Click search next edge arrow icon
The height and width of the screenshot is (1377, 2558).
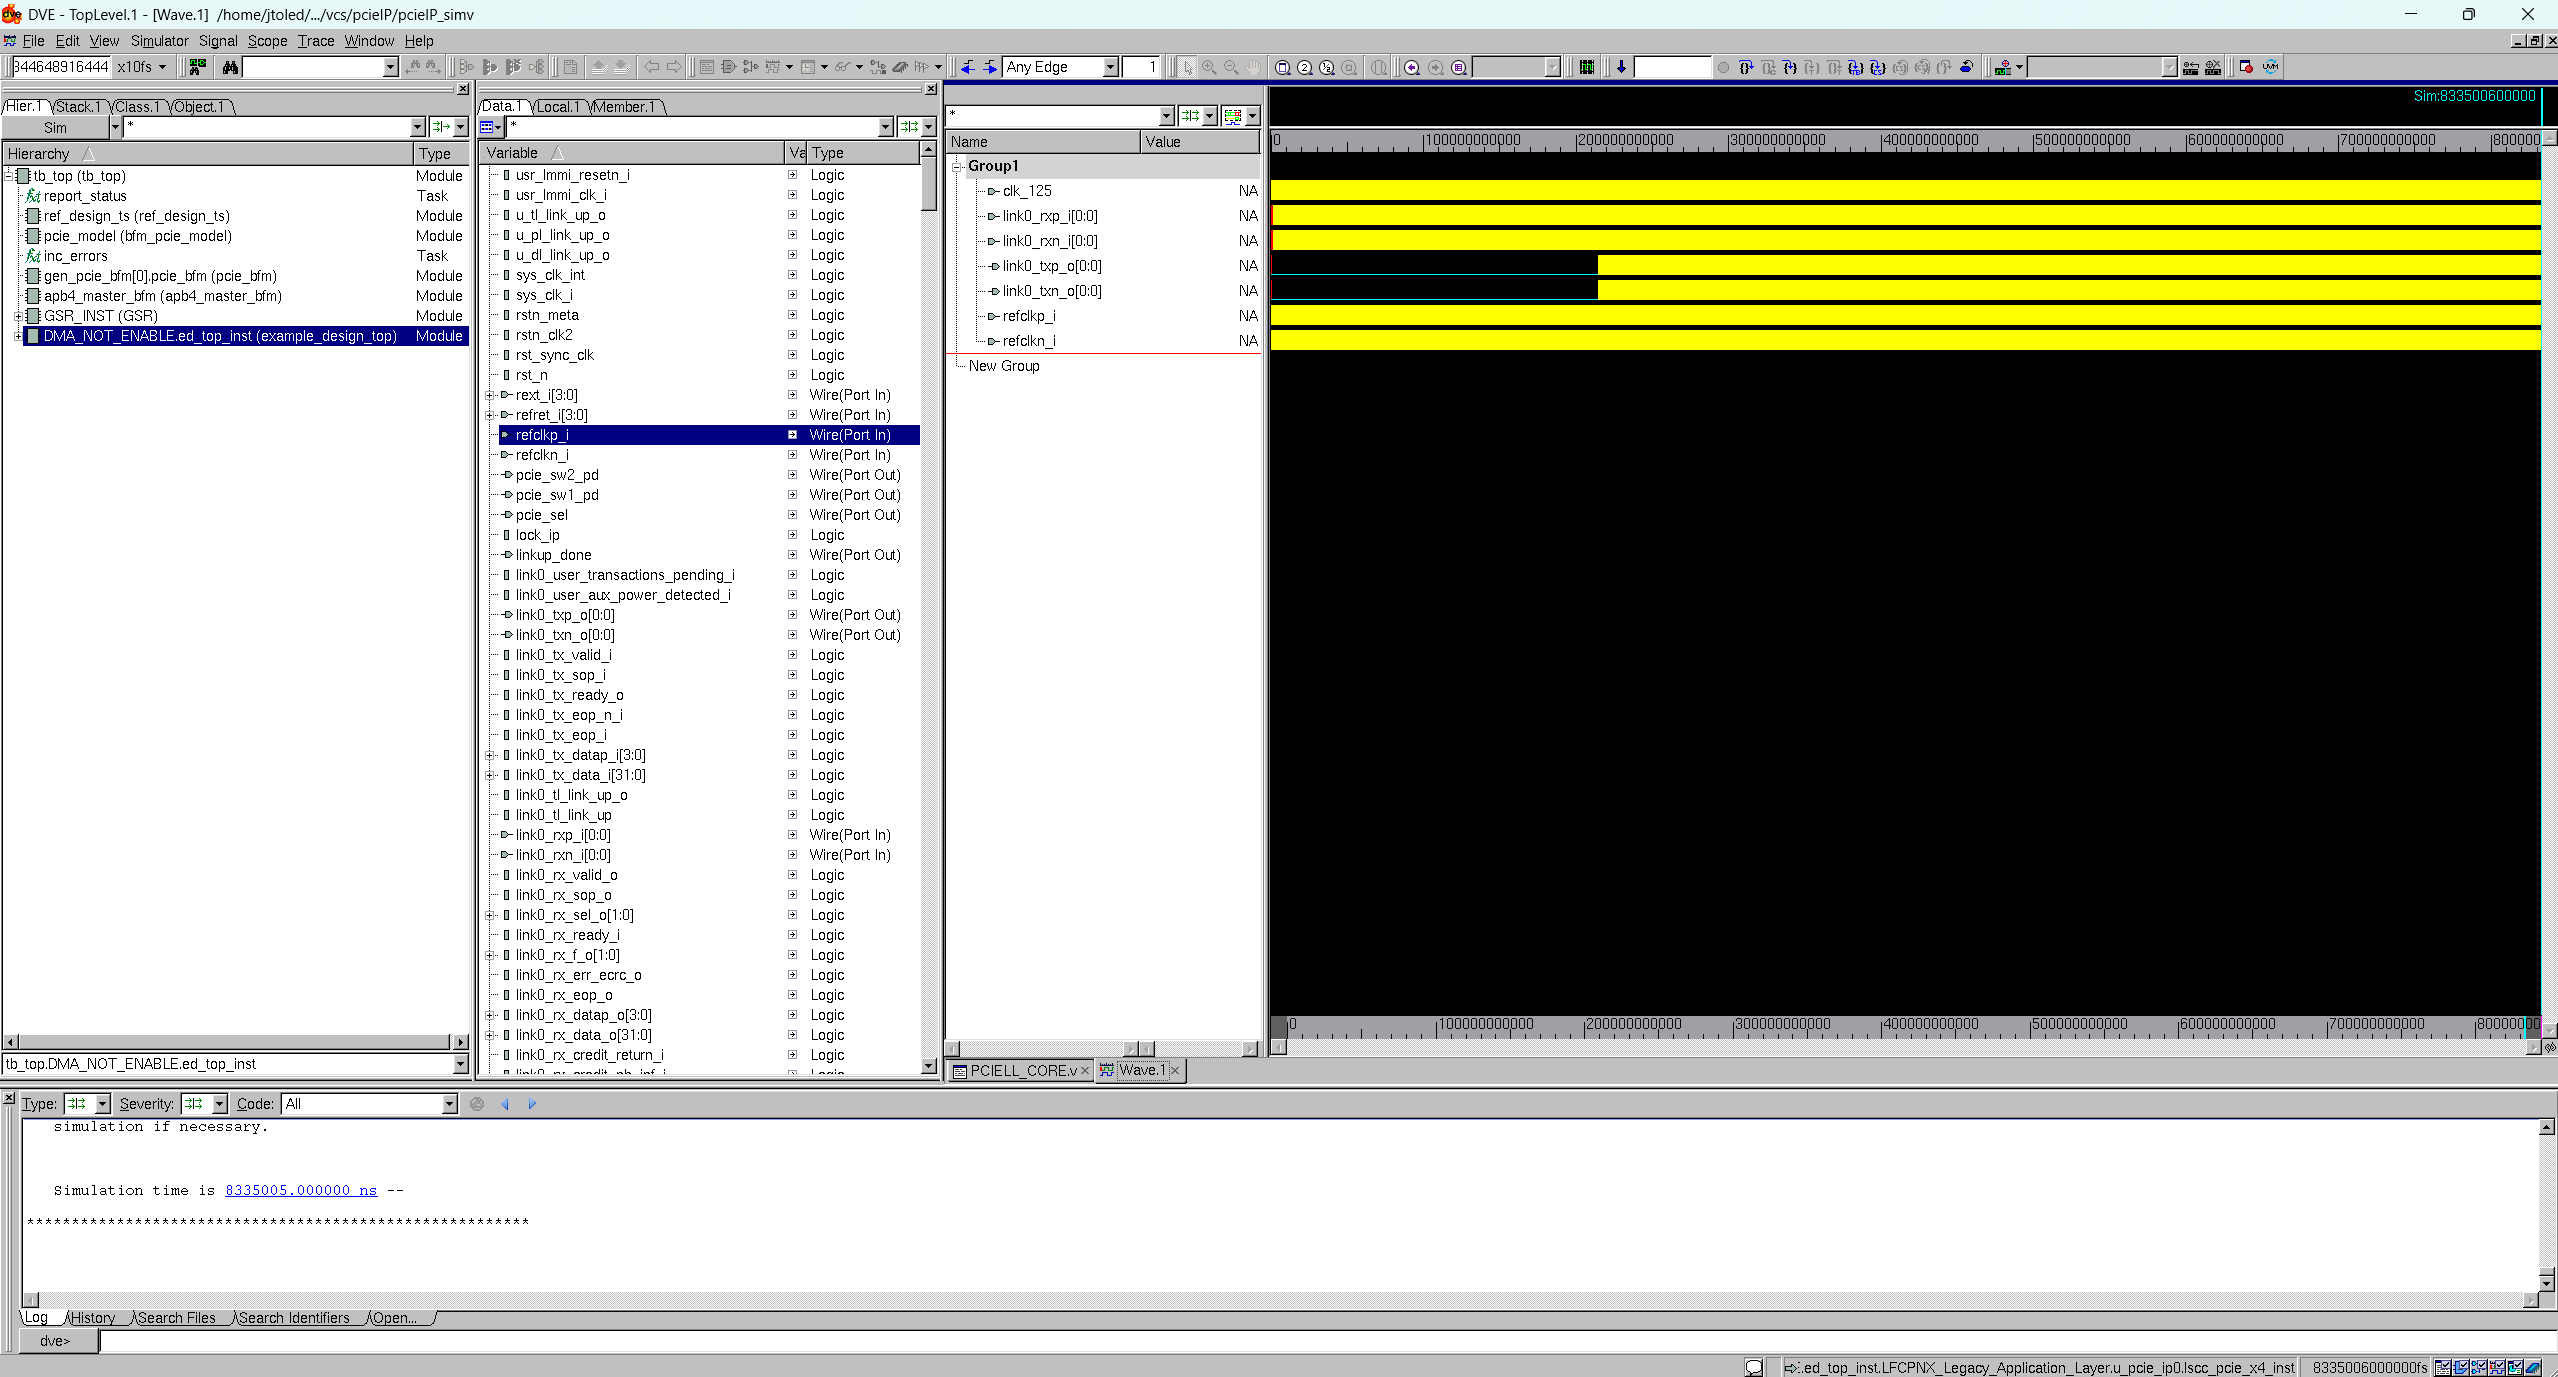point(989,67)
